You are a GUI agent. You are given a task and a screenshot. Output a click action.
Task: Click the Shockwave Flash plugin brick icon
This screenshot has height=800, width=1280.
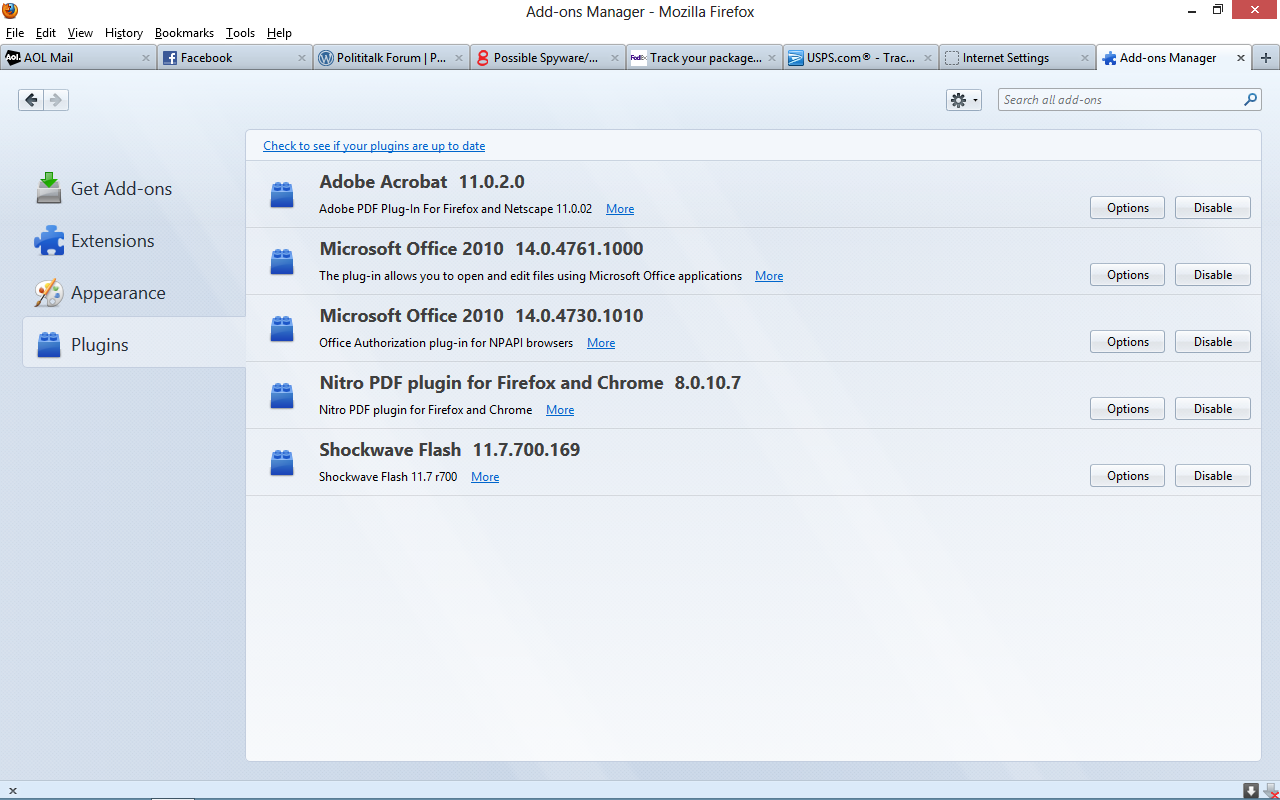(x=282, y=463)
